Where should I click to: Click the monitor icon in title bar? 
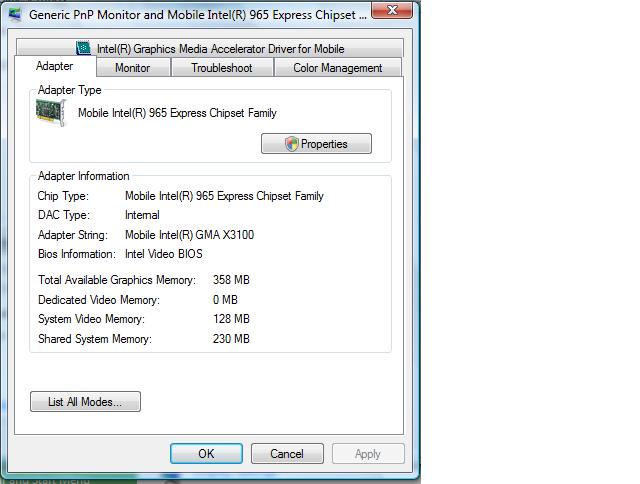(x=15, y=15)
